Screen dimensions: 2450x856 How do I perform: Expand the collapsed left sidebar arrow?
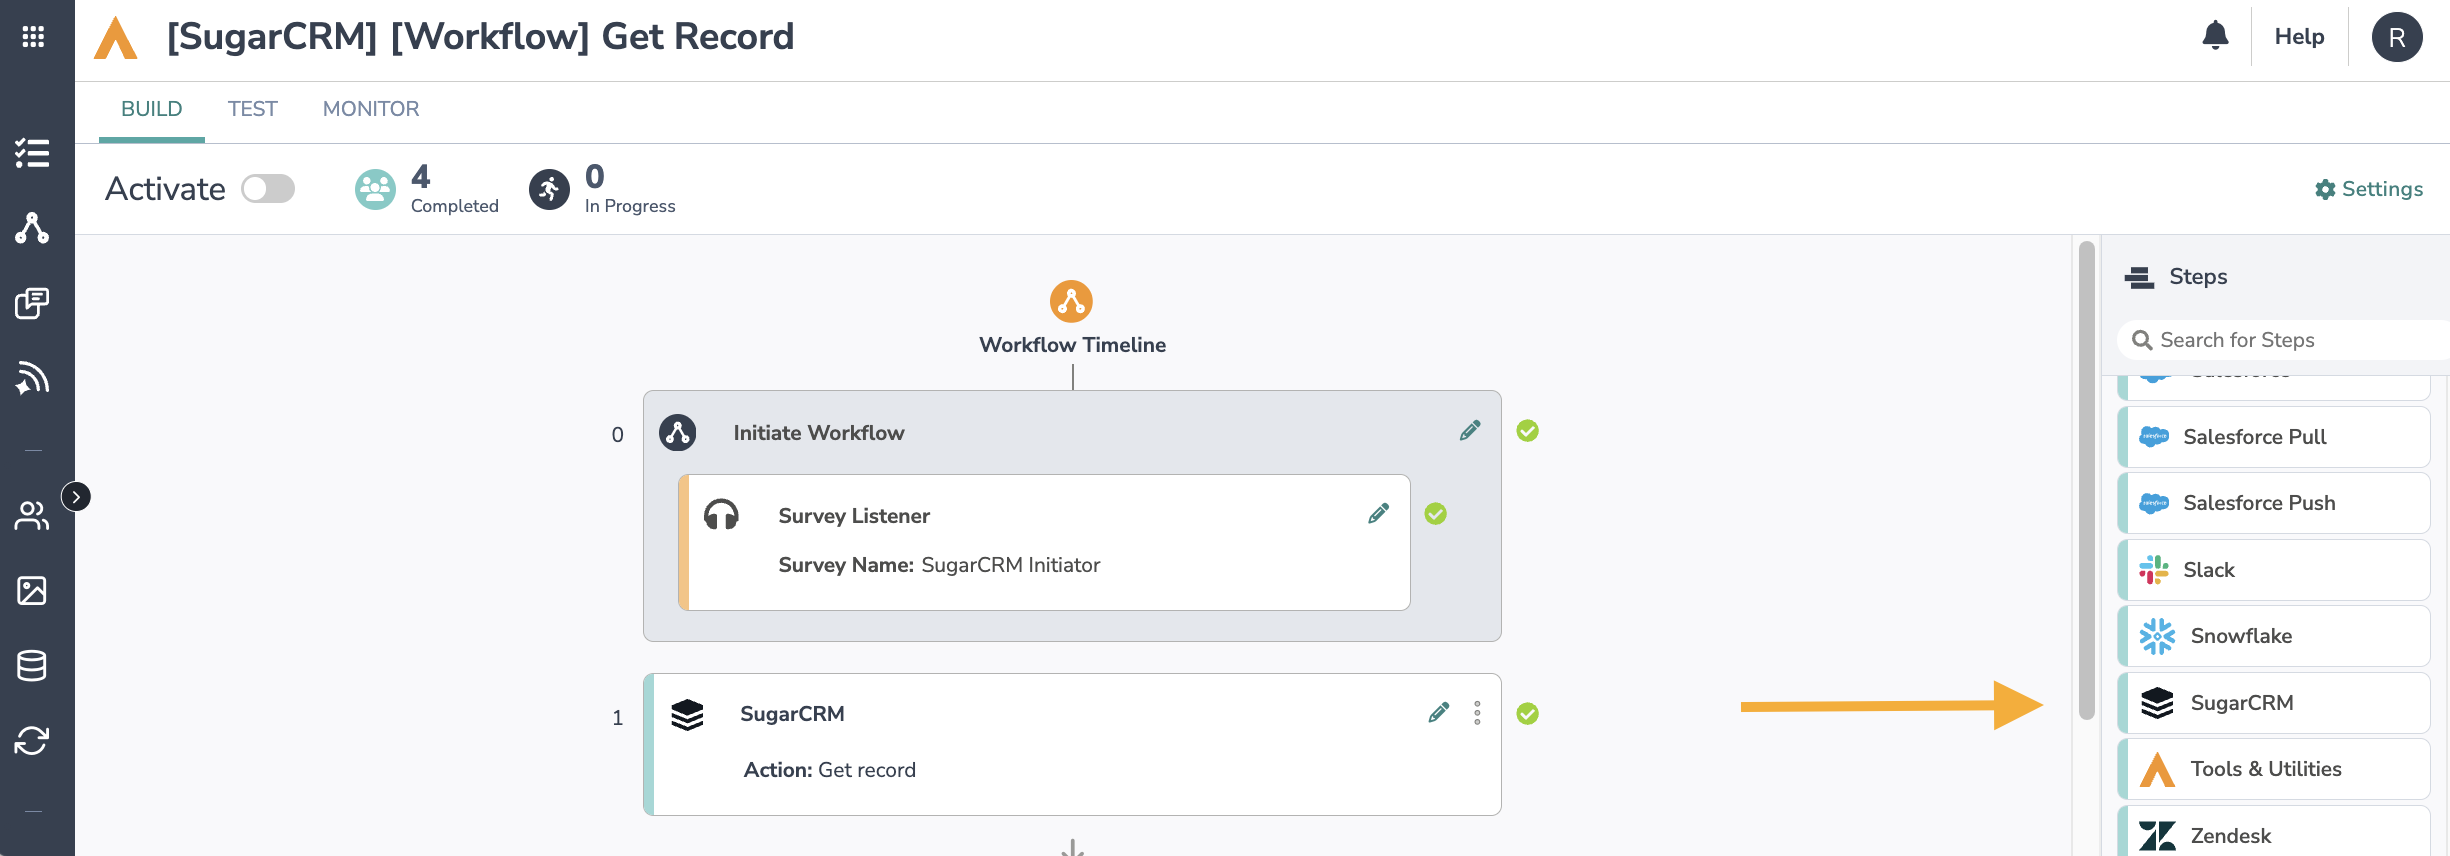(76, 497)
